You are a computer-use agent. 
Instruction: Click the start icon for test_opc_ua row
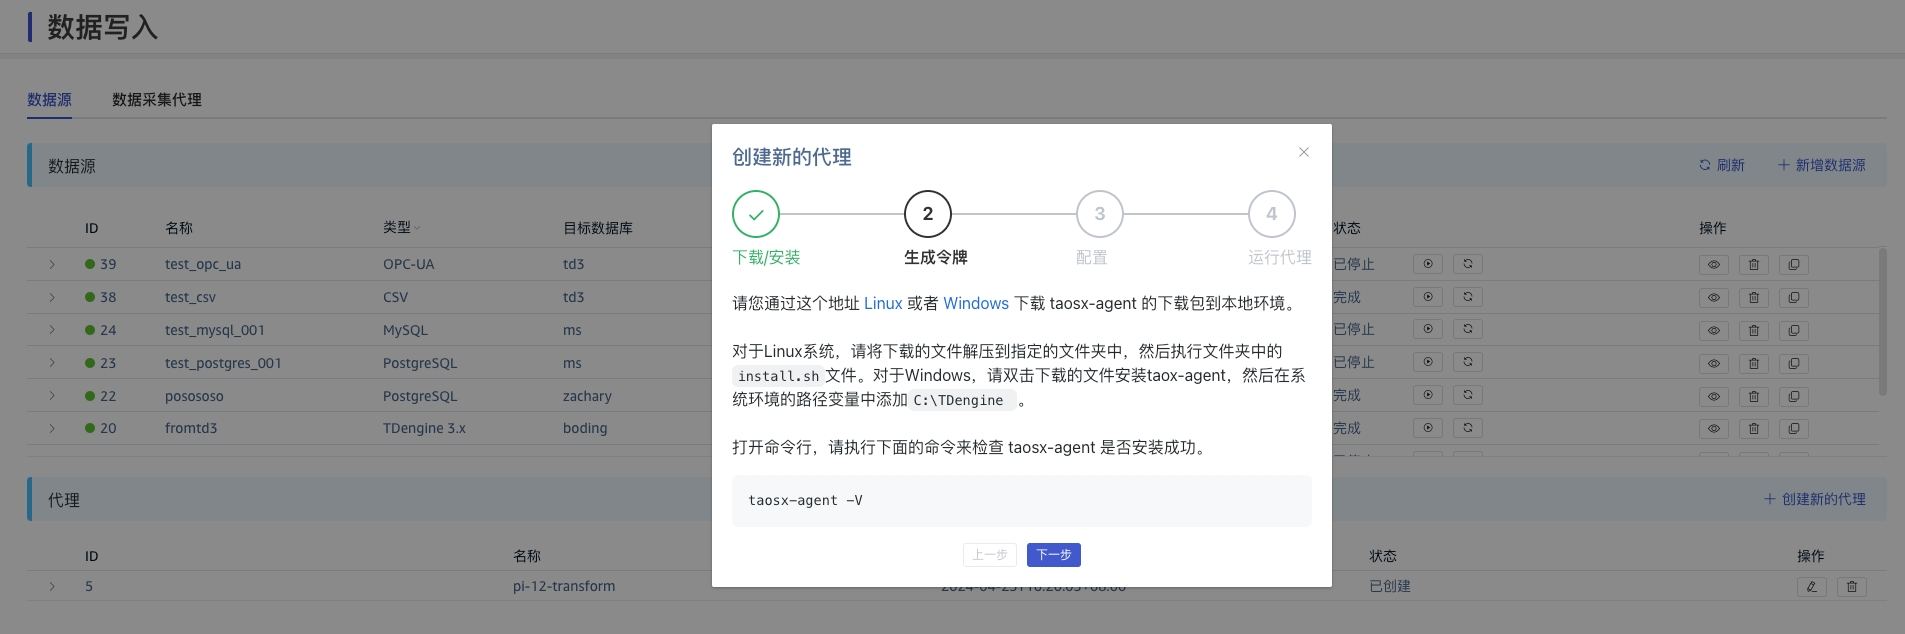pyautogui.click(x=1427, y=264)
